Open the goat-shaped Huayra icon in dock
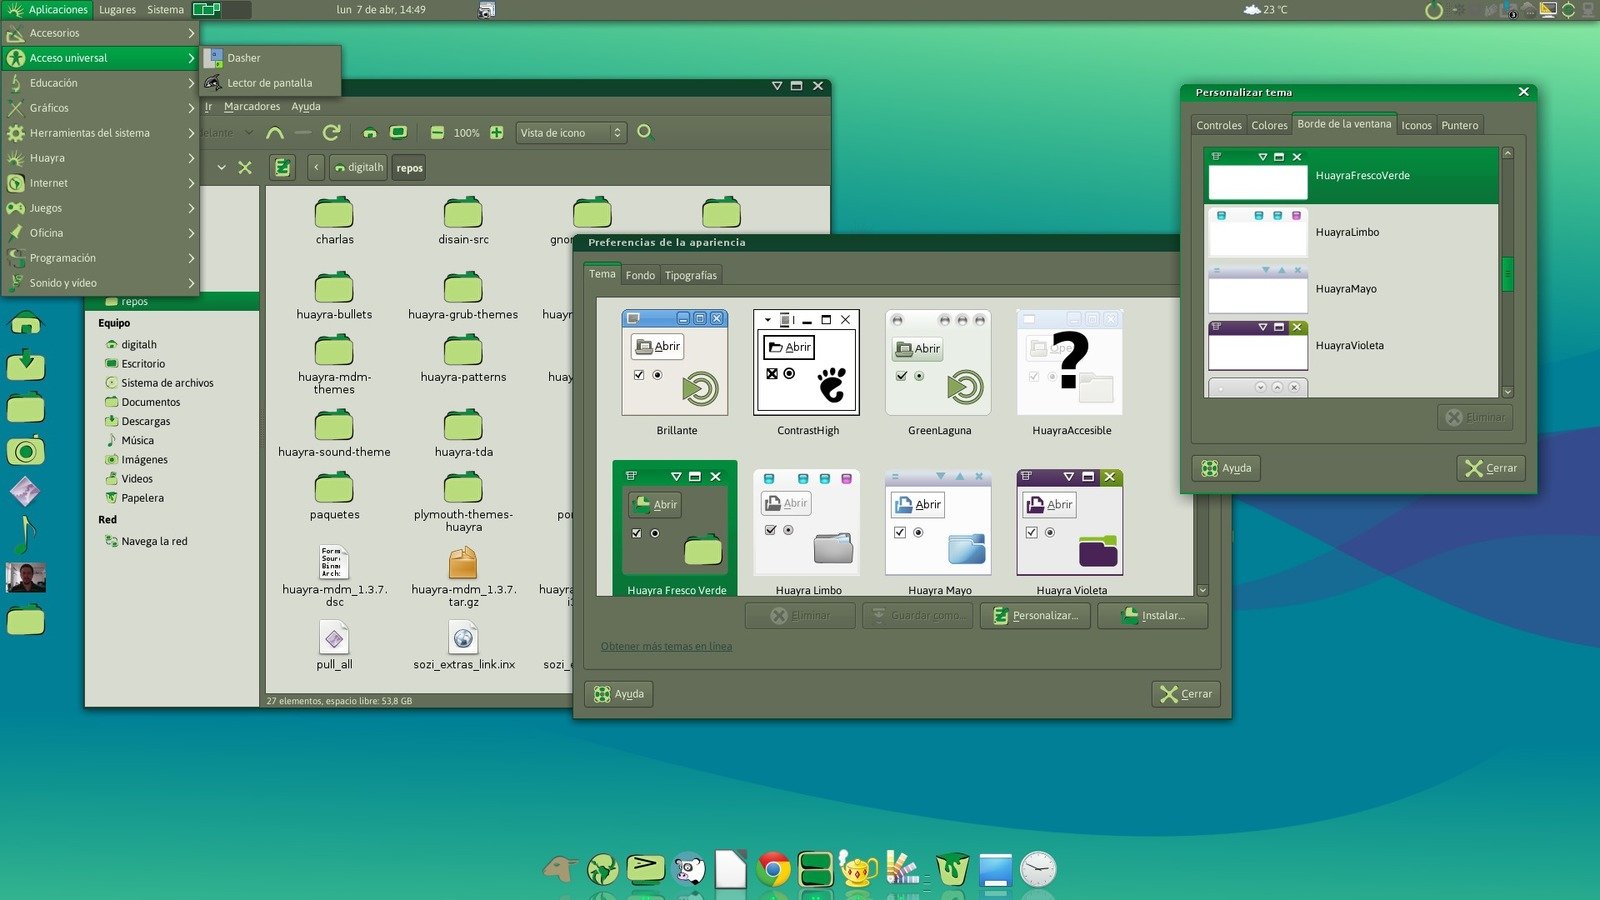Screen dimensions: 1600x900 [560, 868]
